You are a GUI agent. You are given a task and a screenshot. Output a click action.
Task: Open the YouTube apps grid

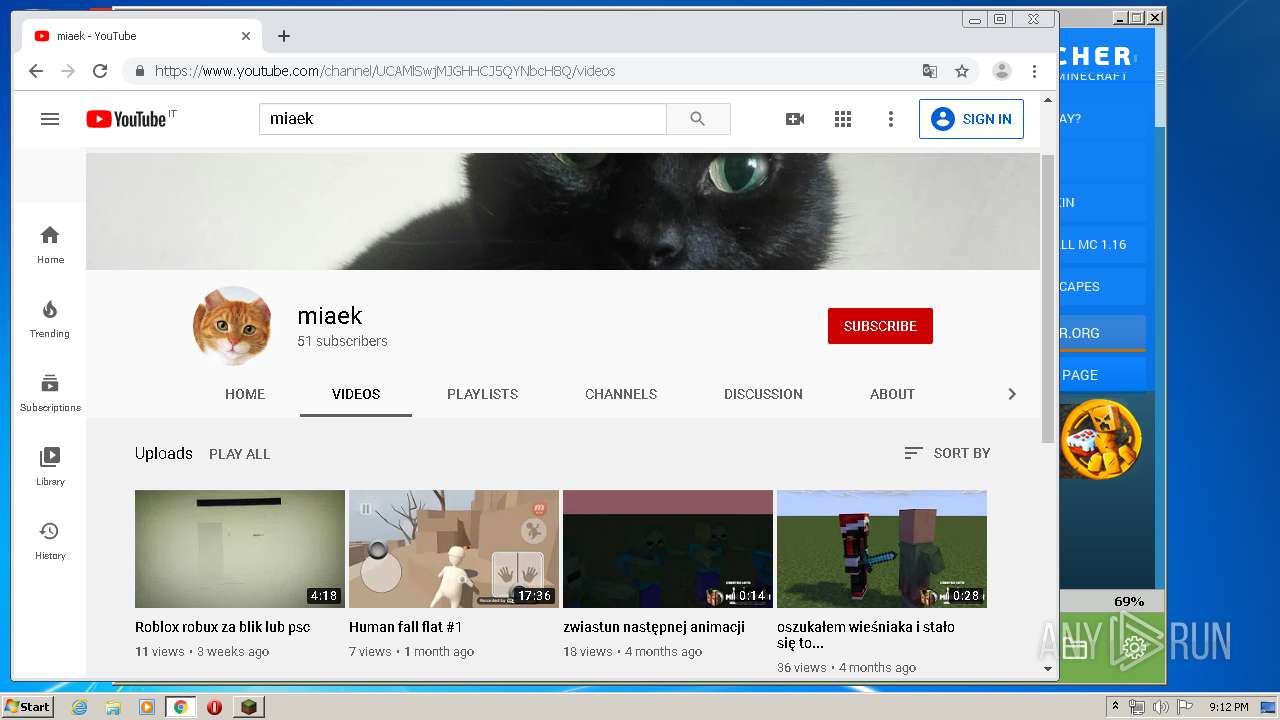(843, 119)
